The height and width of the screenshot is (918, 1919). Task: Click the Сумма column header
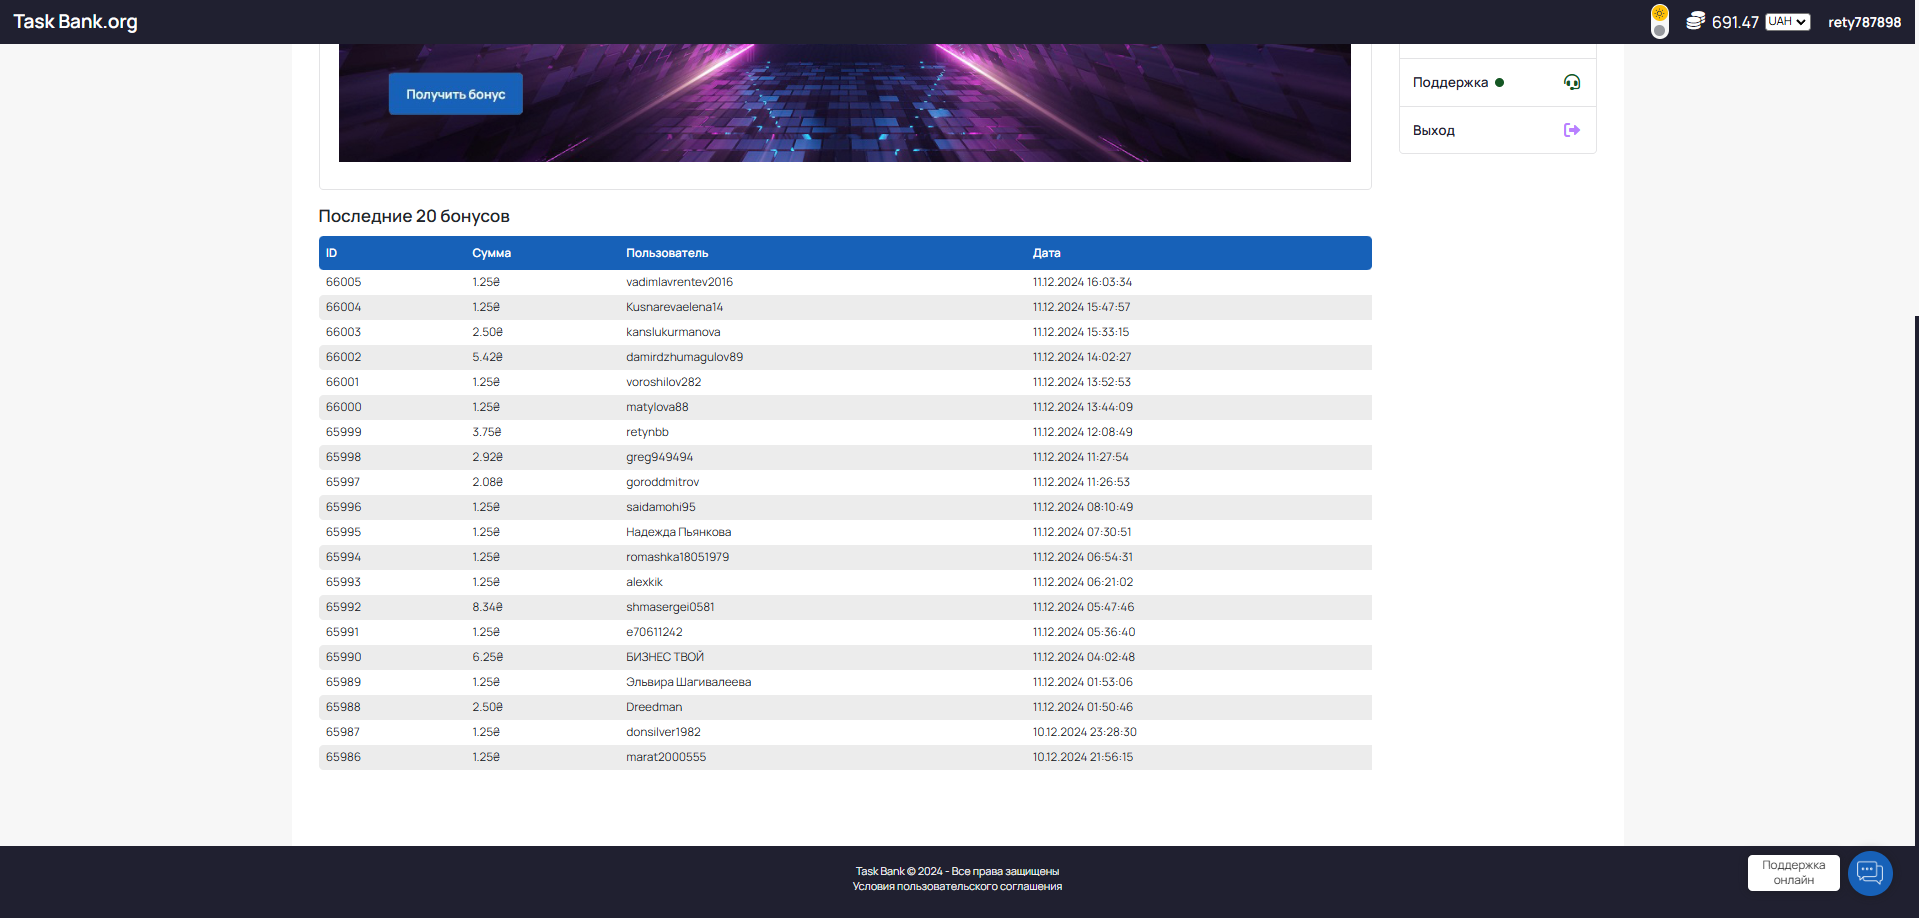pyautogui.click(x=491, y=253)
